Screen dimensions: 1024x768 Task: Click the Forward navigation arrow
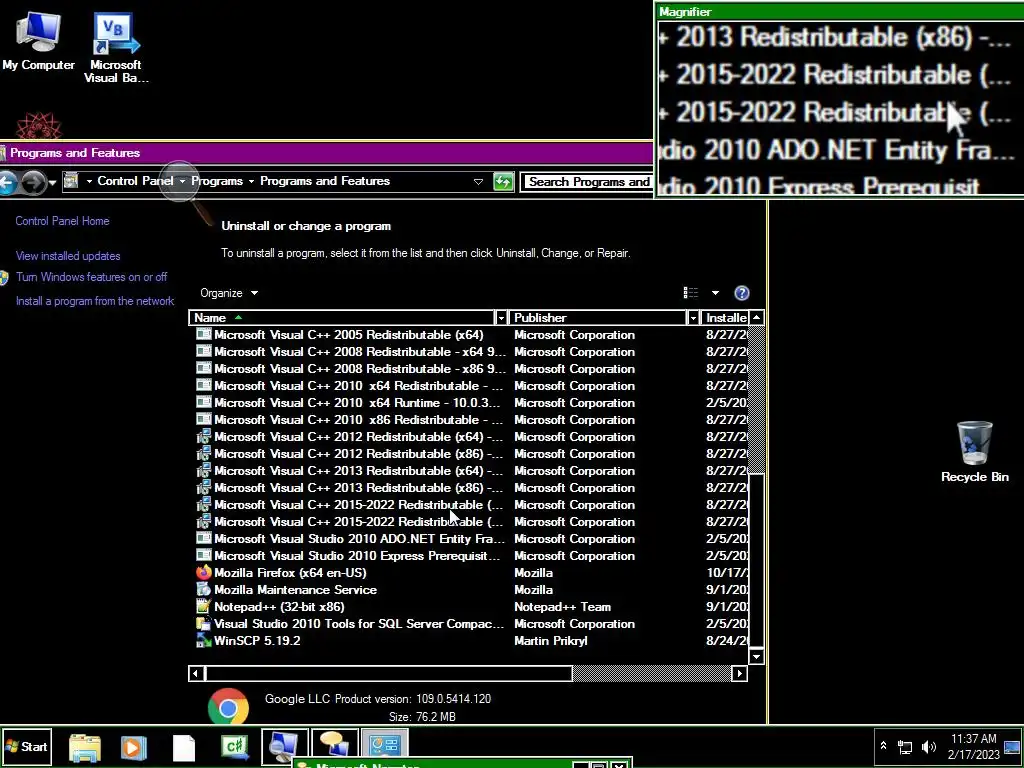pyautogui.click(x=34, y=182)
